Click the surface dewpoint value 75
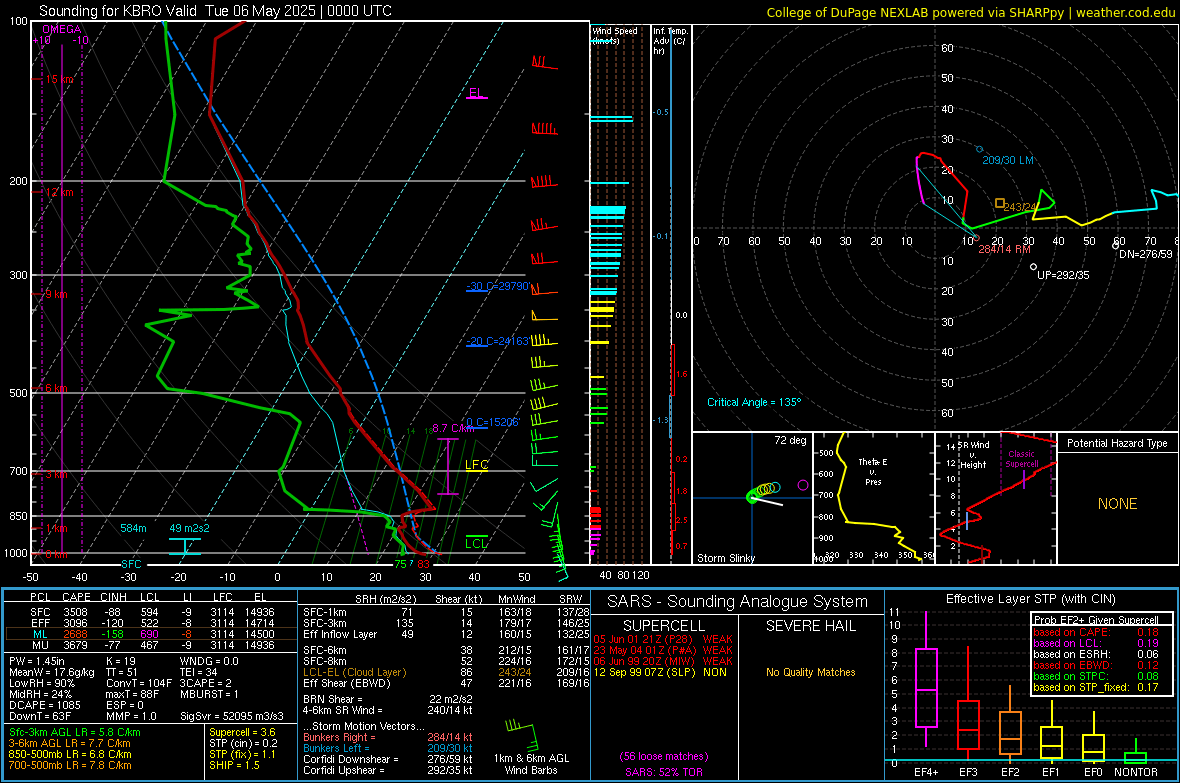1180x783 pixels. [400, 564]
